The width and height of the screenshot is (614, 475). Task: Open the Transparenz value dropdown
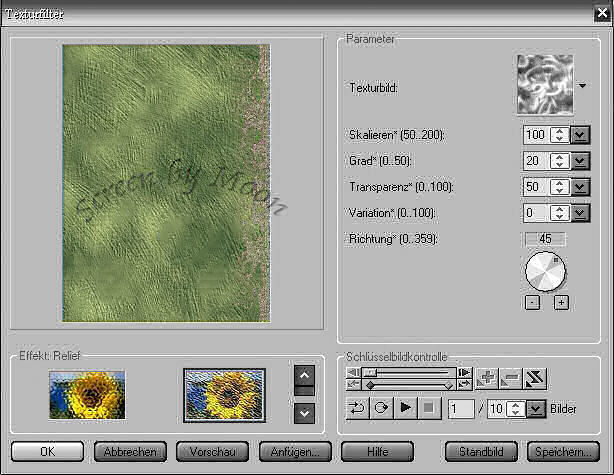coord(580,186)
